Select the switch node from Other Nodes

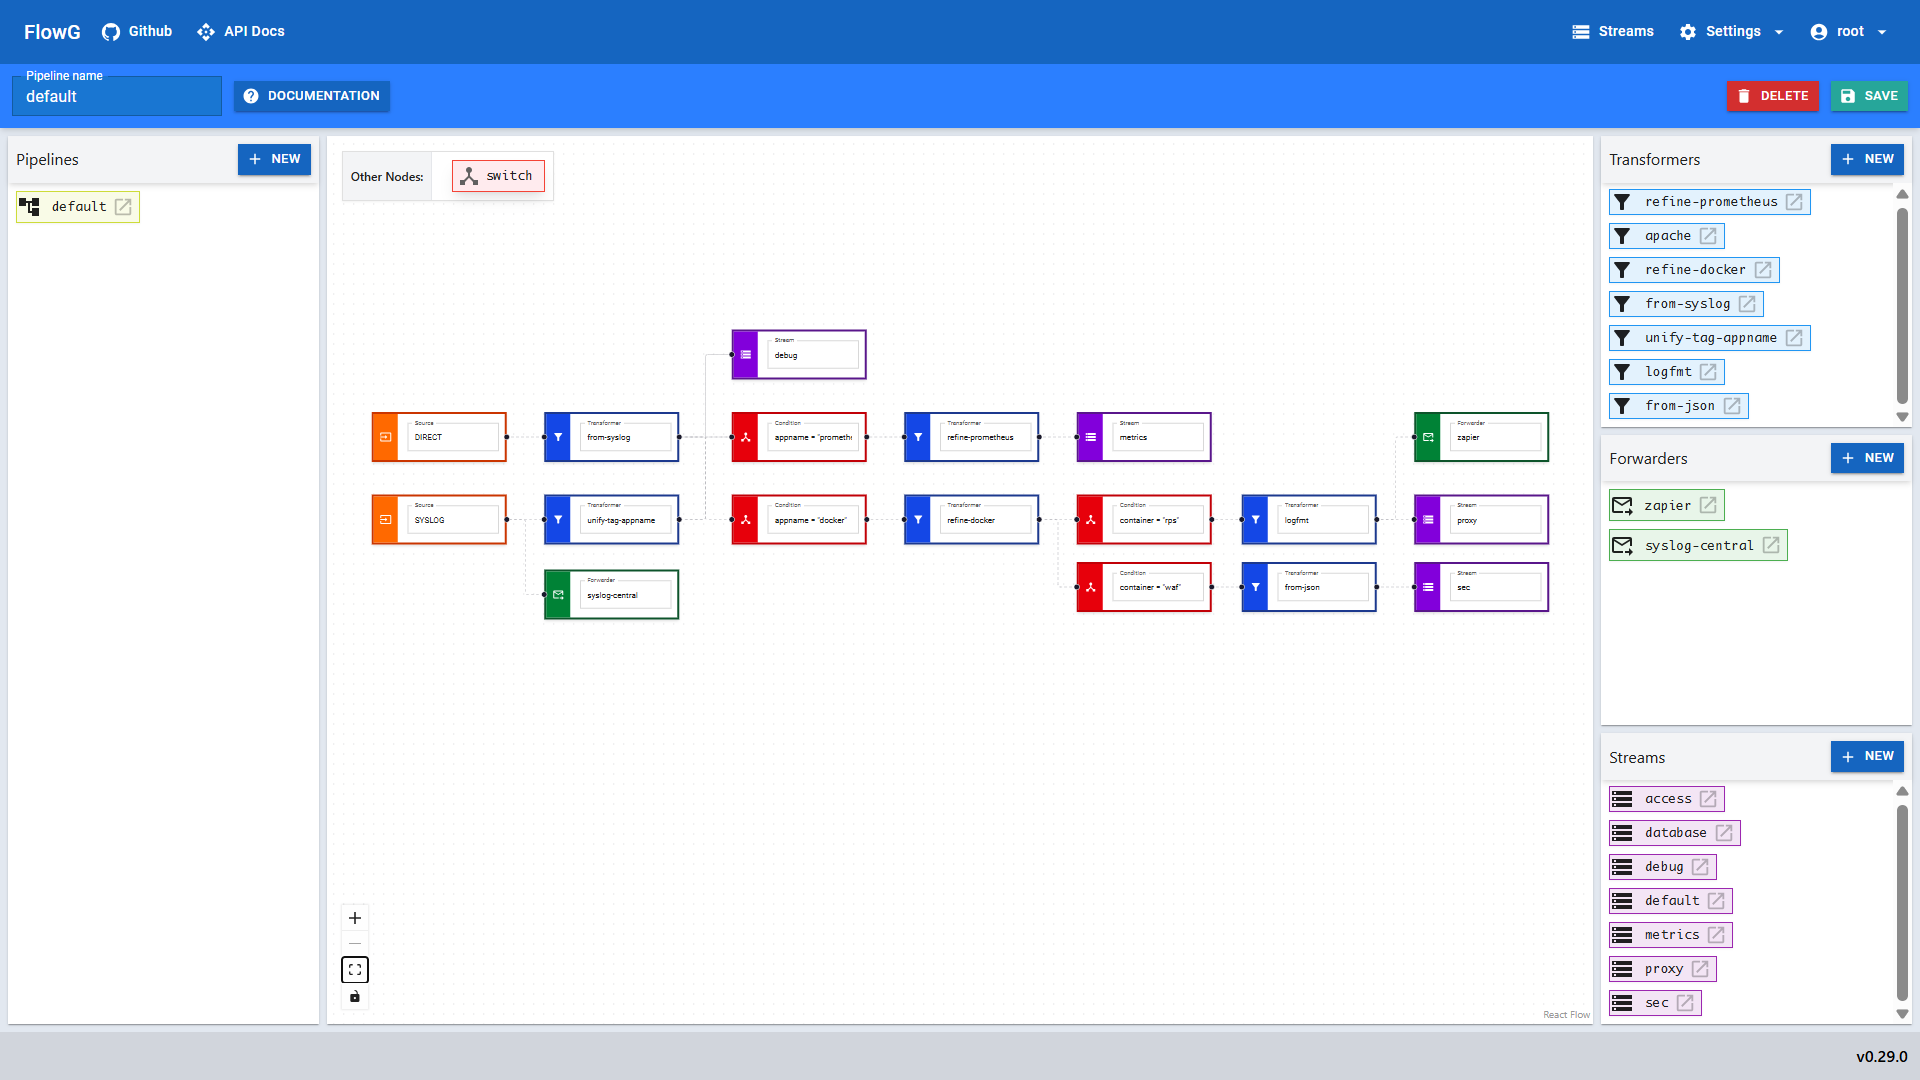point(498,176)
